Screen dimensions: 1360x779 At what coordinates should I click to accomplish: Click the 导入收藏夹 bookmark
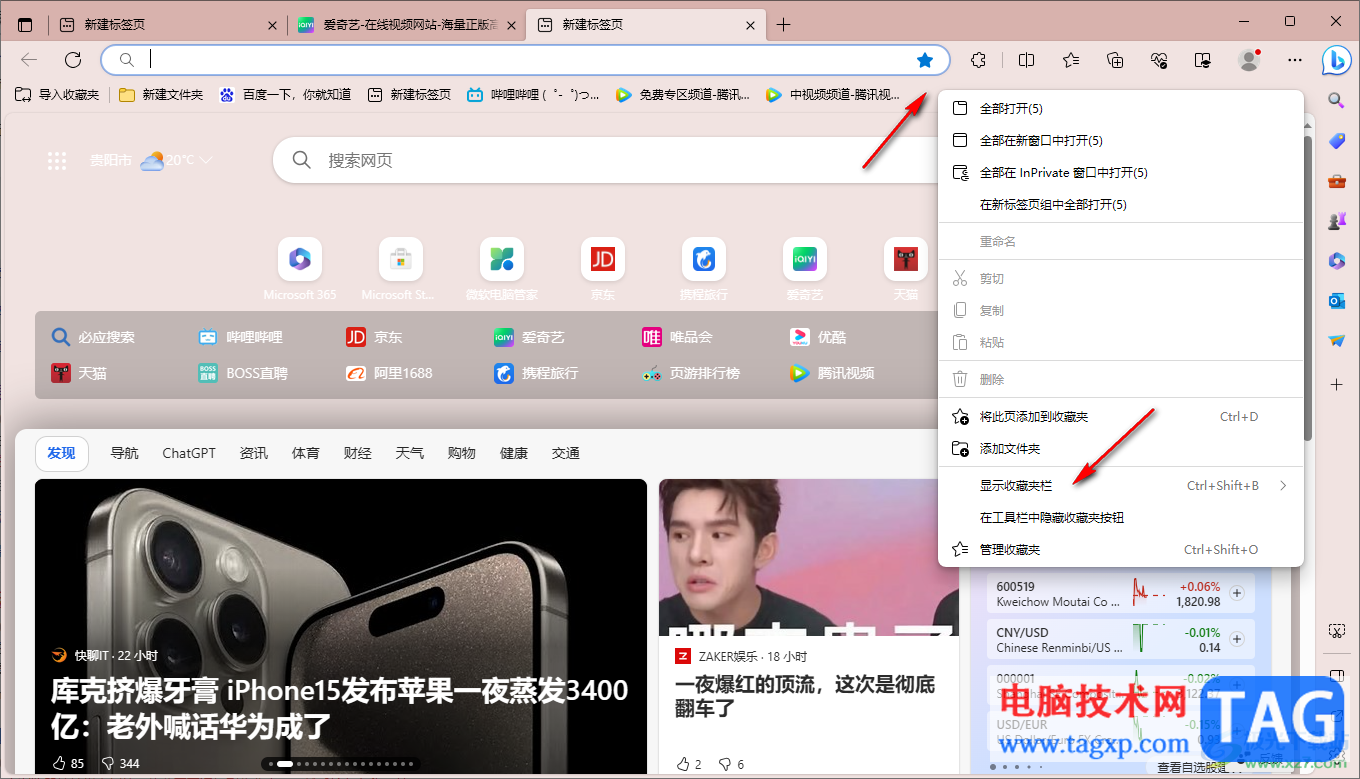pos(57,95)
